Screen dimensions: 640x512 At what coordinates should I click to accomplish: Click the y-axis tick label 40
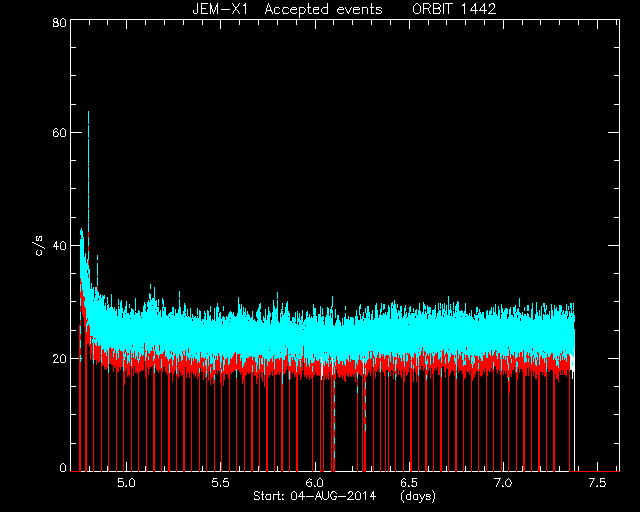point(60,245)
